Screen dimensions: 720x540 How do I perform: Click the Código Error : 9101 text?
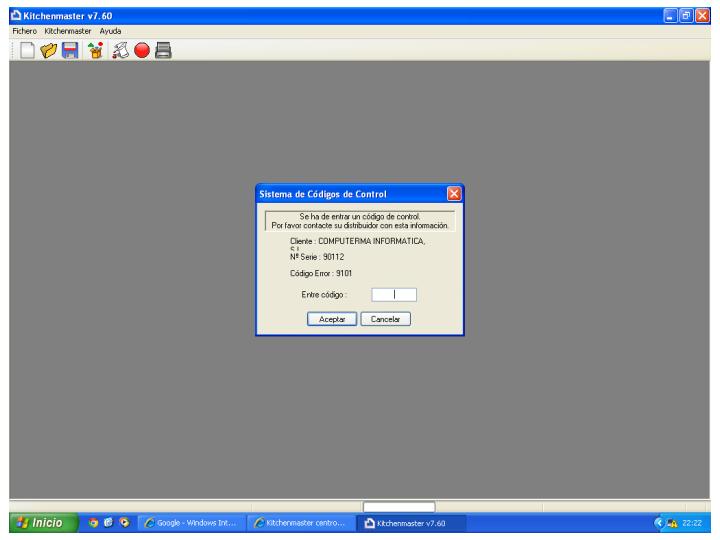click(321, 274)
